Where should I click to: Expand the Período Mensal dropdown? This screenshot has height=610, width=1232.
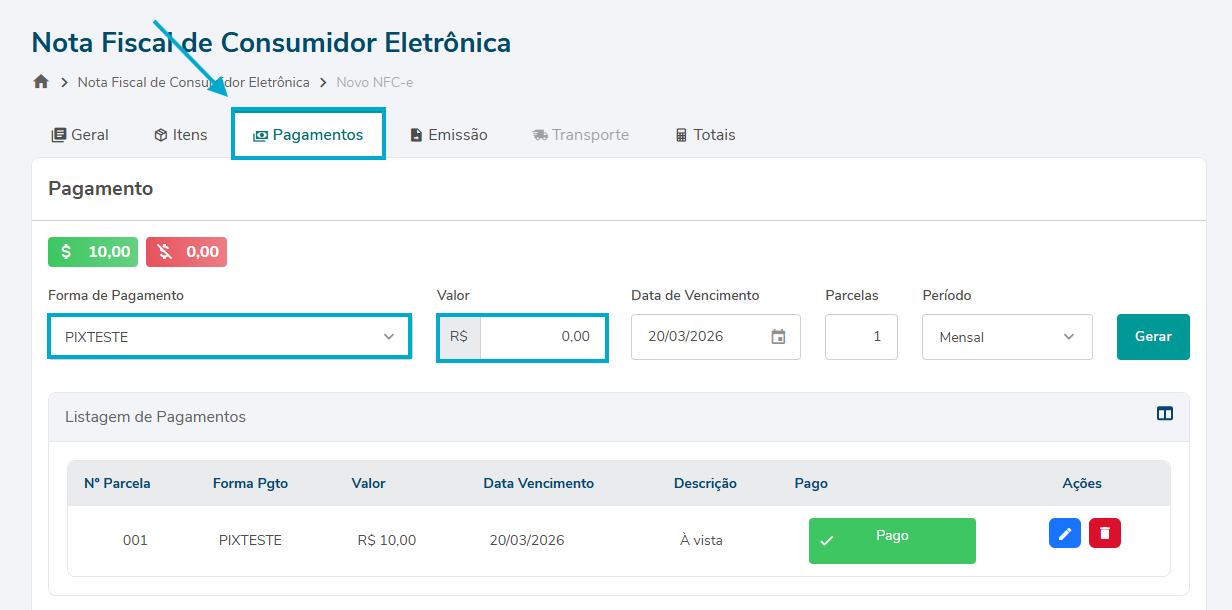click(x=1007, y=337)
